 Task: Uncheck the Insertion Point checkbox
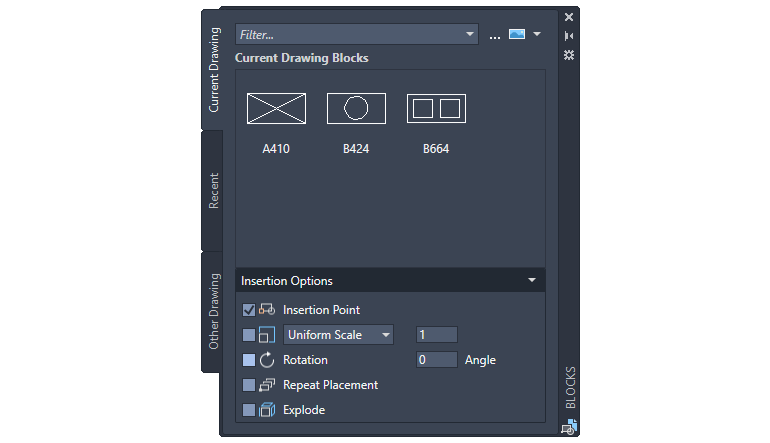[x=249, y=310]
